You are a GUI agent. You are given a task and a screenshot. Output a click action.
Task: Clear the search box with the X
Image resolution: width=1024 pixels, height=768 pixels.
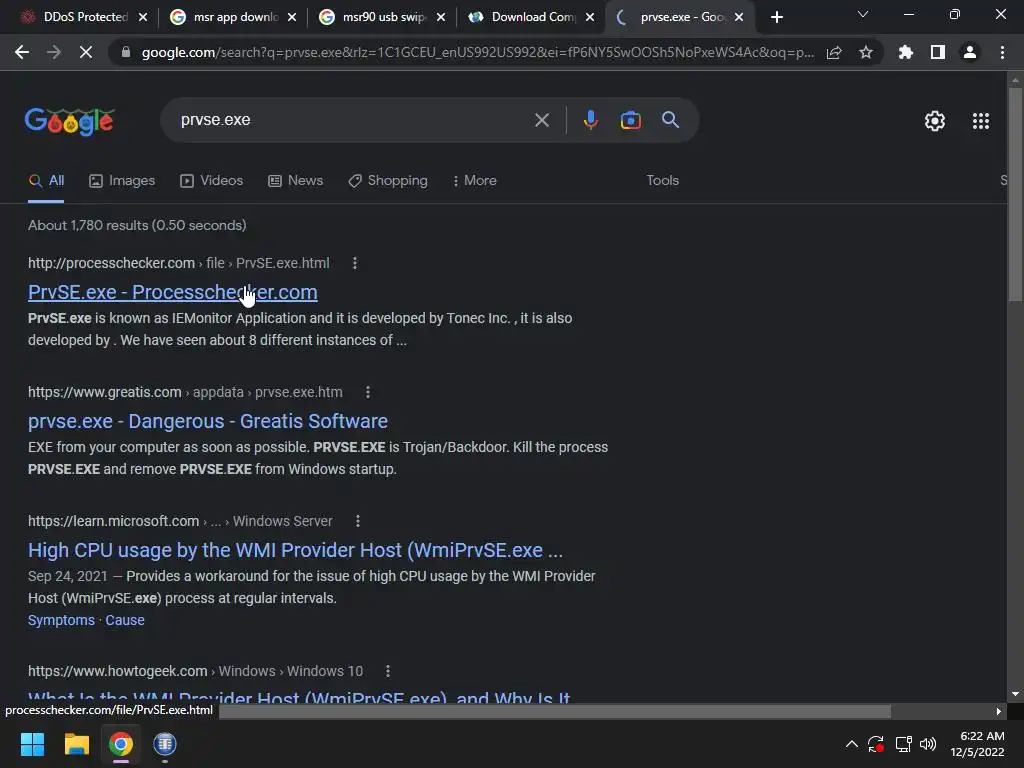click(x=541, y=120)
